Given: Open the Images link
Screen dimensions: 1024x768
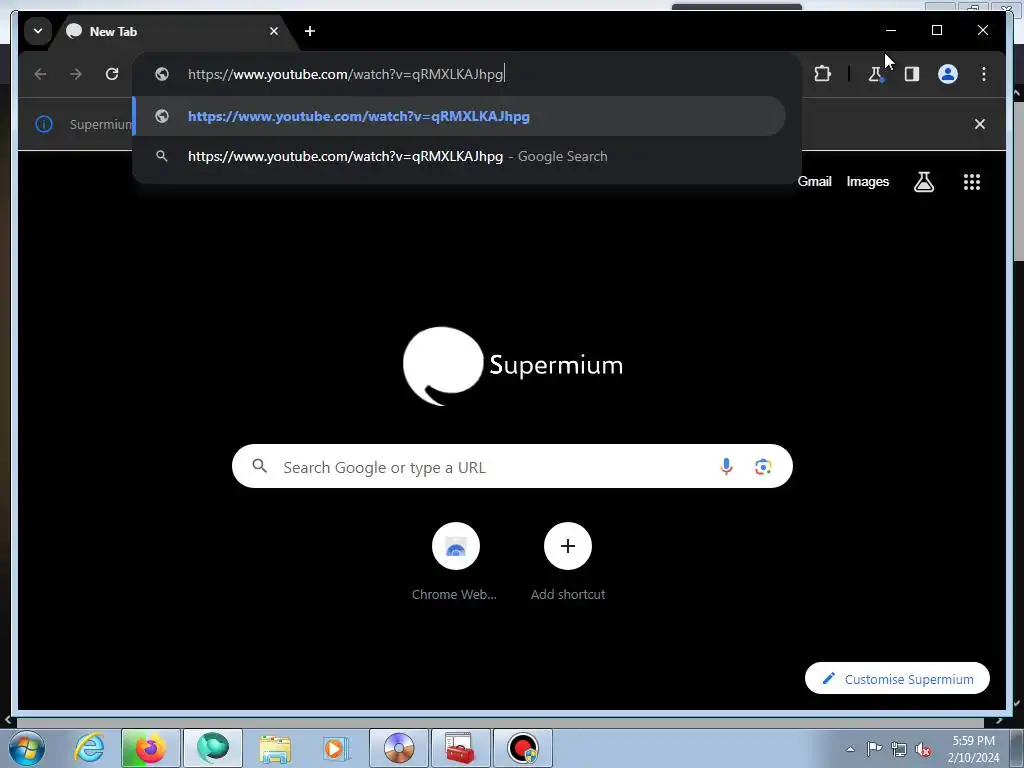Looking at the screenshot, I should (x=867, y=182).
